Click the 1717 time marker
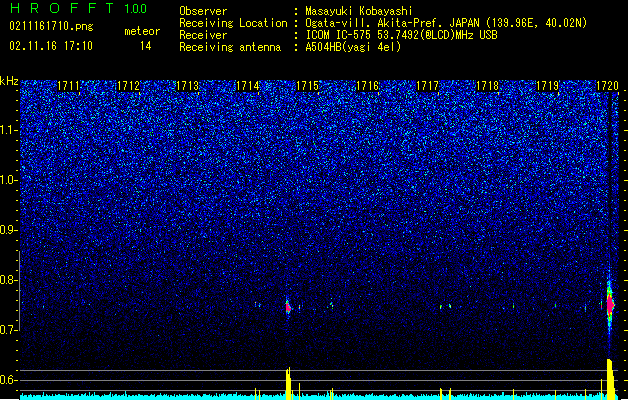Screen dimensions: 629x400 pyautogui.click(x=428, y=85)
